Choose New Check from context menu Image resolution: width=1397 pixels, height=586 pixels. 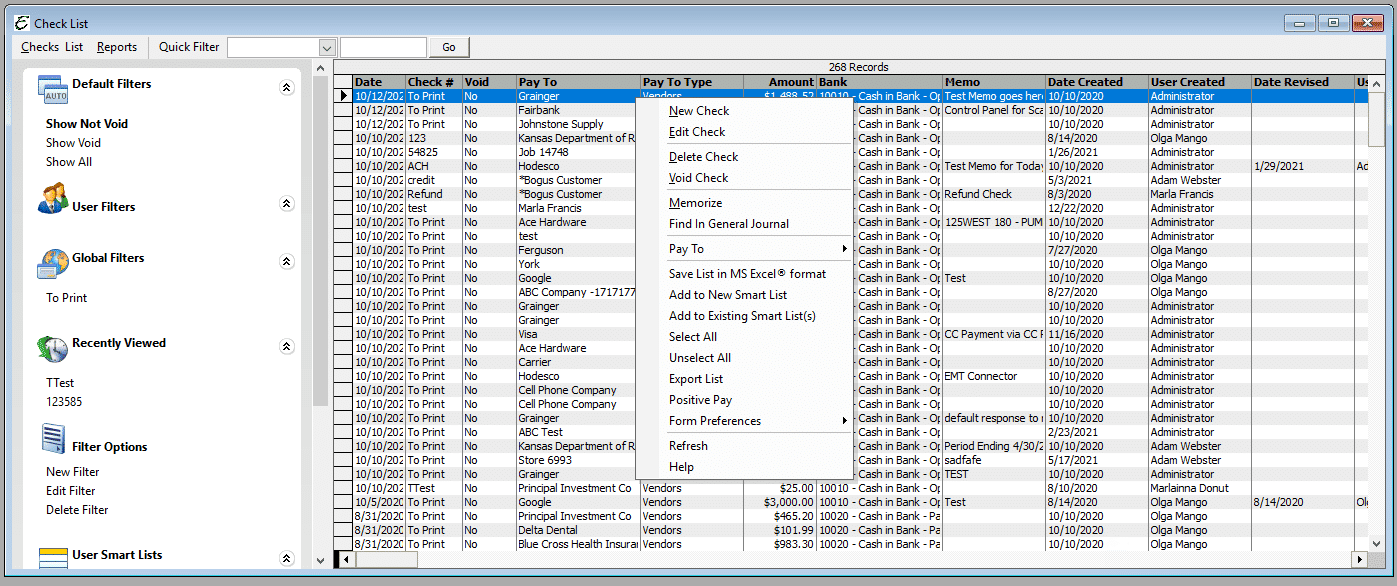point(699,111)
